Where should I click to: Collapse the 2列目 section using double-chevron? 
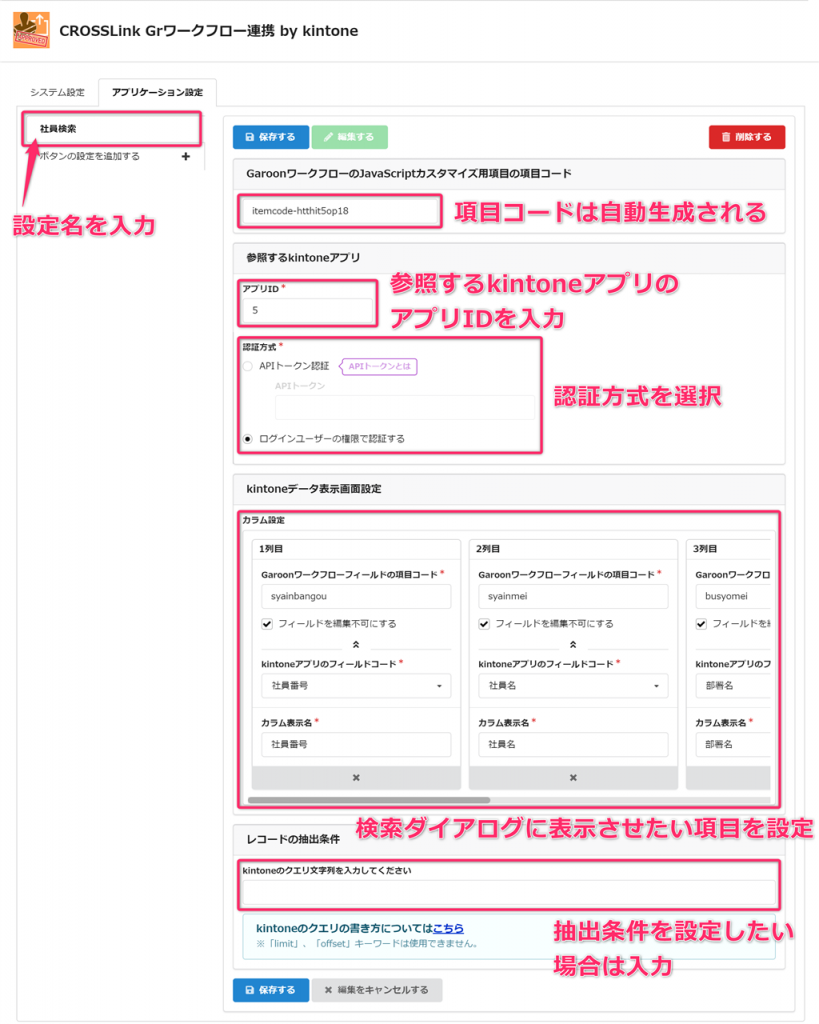[573, 645]
